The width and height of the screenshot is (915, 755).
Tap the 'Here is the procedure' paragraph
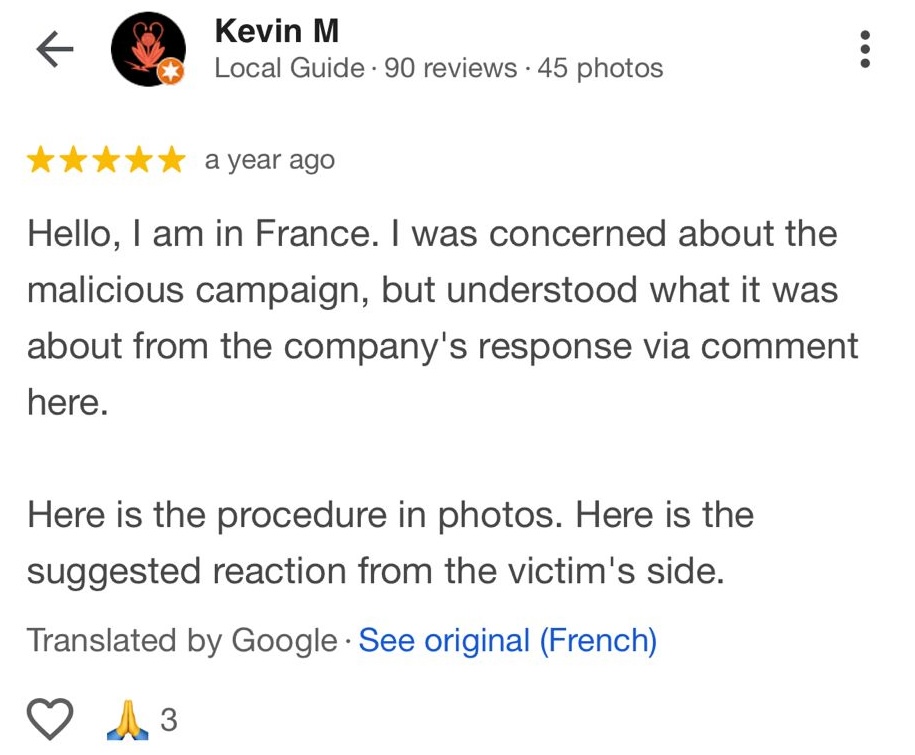tap(390, 543)
